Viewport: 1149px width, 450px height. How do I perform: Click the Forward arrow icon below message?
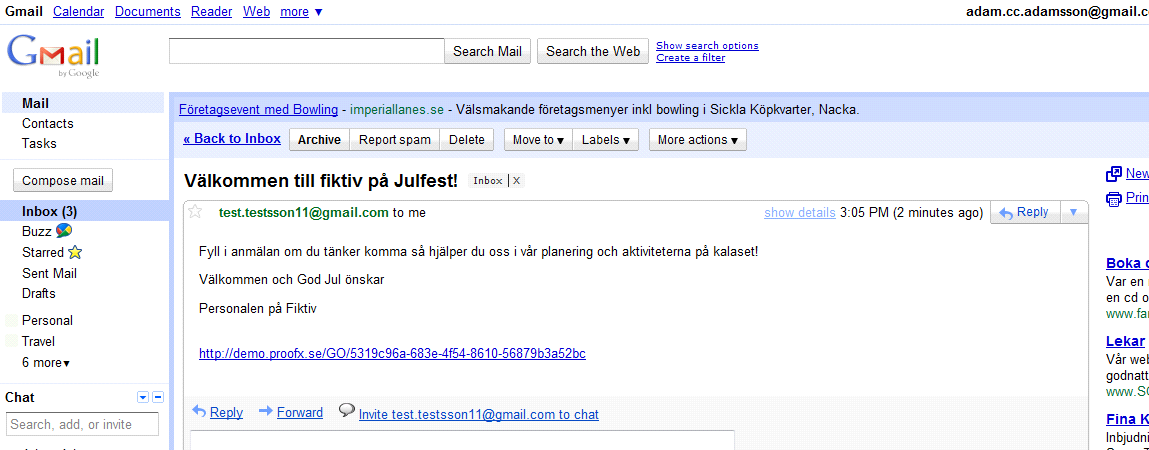266,412
